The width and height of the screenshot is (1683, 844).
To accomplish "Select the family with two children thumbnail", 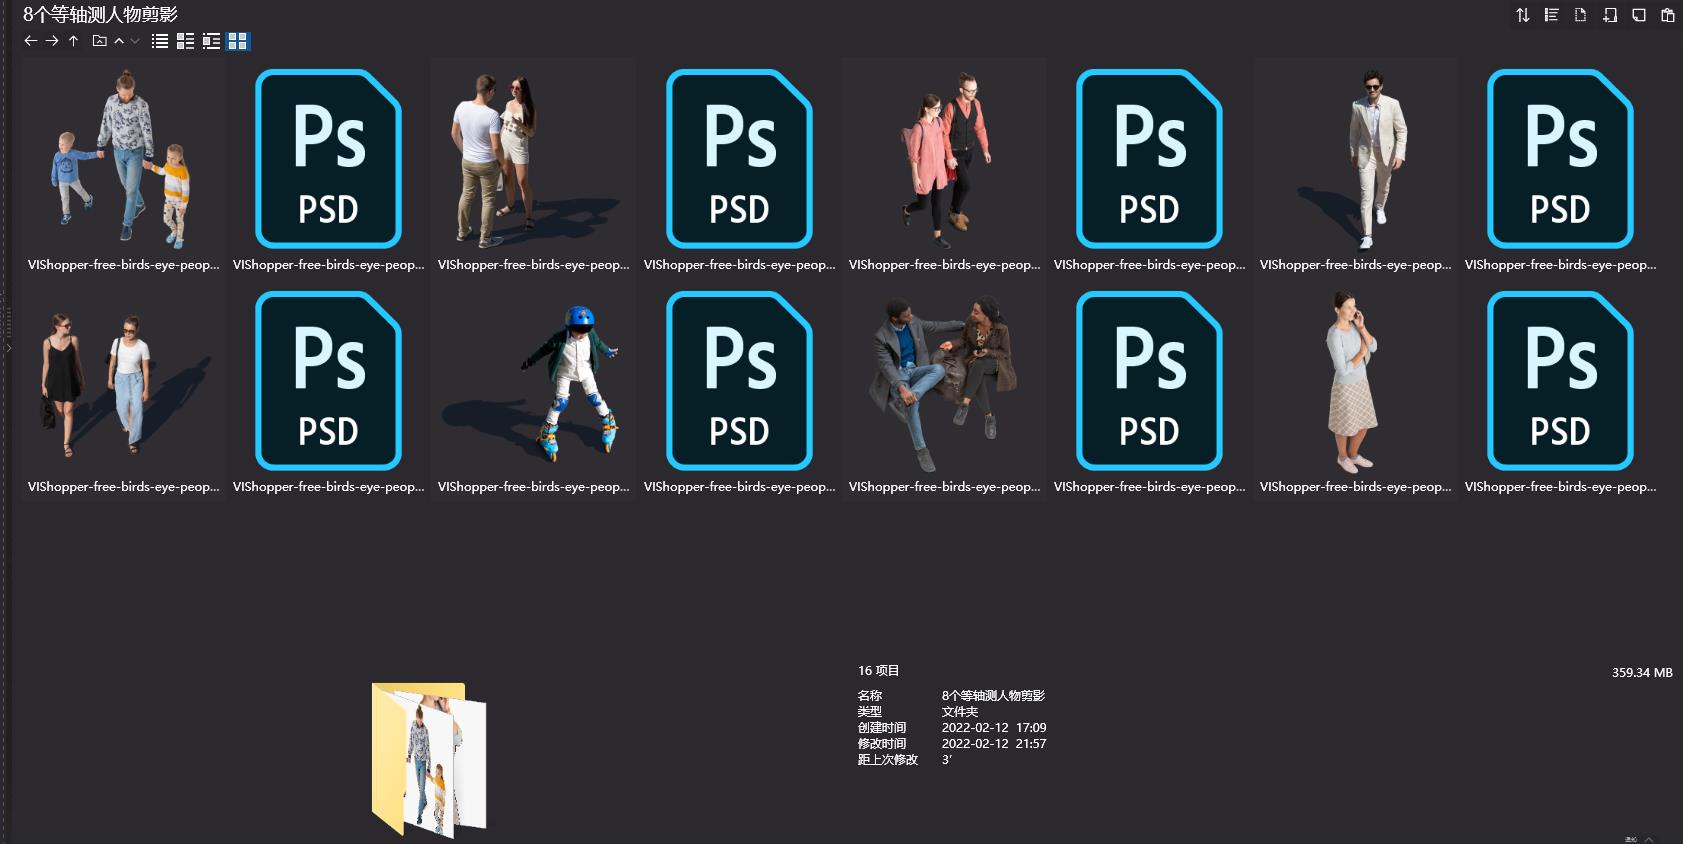I will coord(123,160).
